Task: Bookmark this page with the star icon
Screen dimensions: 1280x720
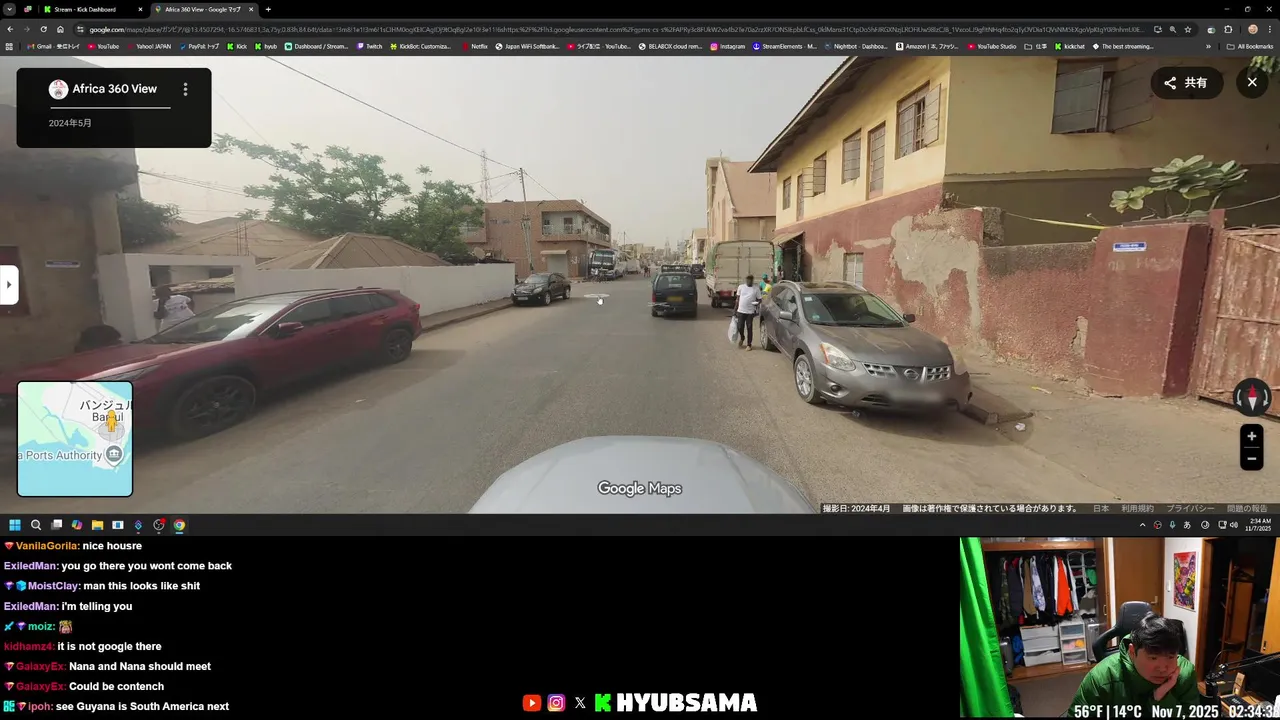Action: point(1188,29)
